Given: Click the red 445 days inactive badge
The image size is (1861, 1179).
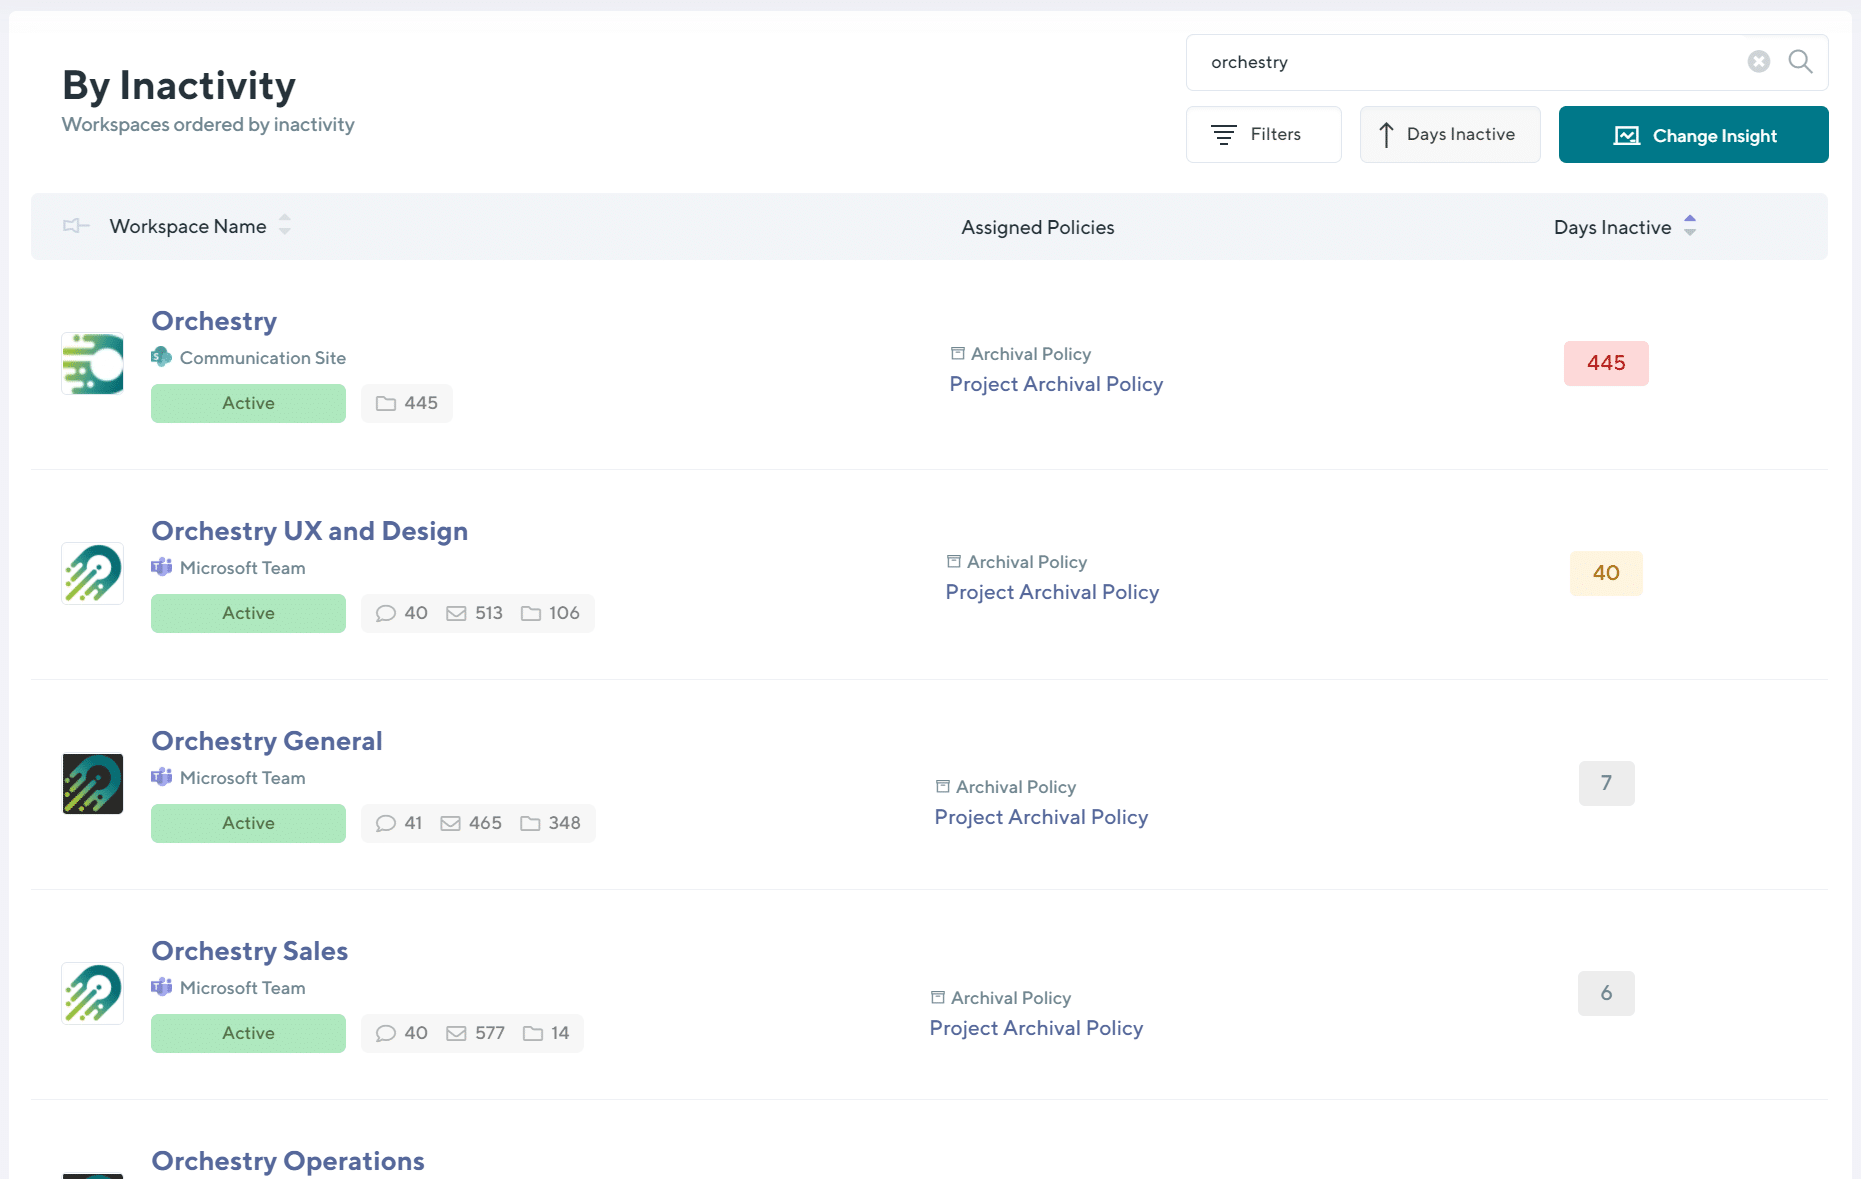Looking at the screenshot, I should pos(1606,363).
